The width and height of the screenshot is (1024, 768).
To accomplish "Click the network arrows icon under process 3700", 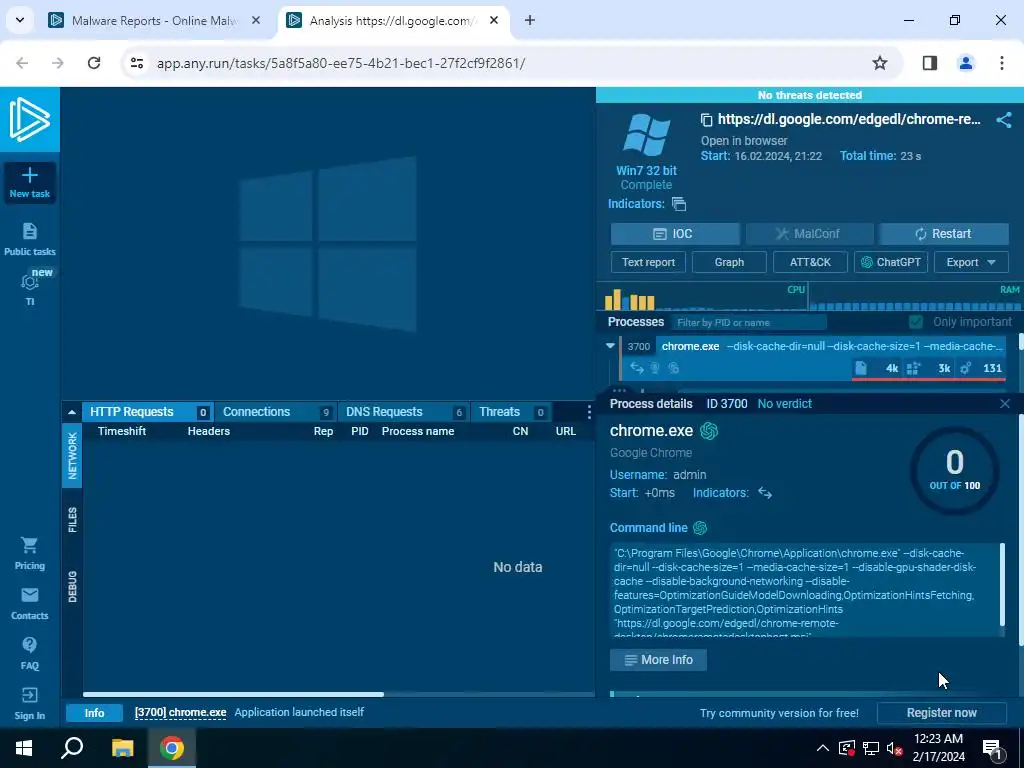I will click(636, 368).
